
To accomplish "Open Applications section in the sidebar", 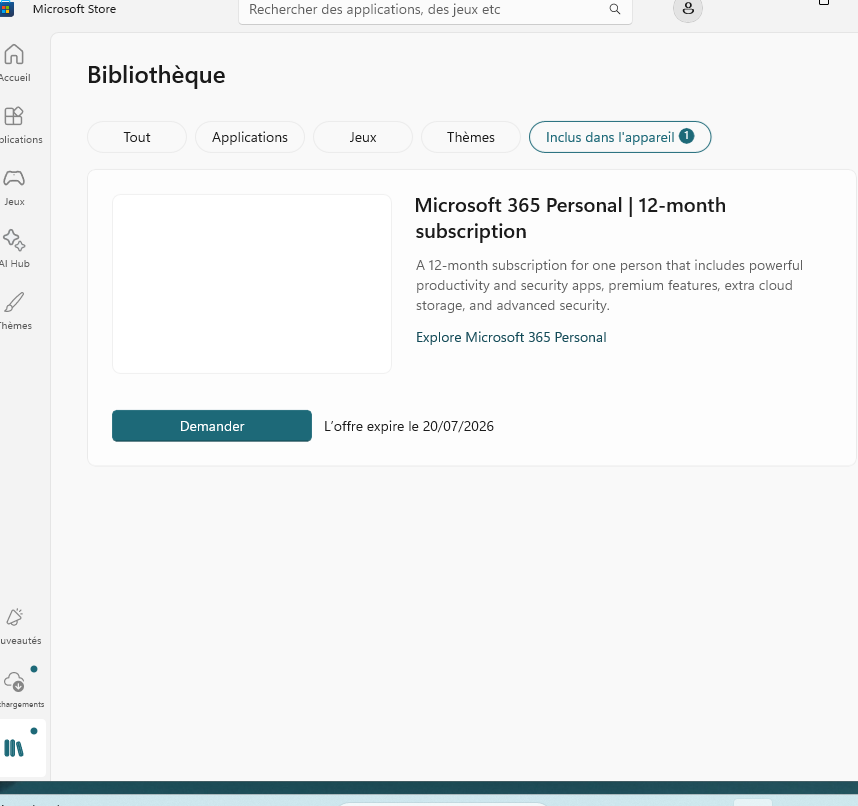I will pyautogui.click(x=14, y=125).
